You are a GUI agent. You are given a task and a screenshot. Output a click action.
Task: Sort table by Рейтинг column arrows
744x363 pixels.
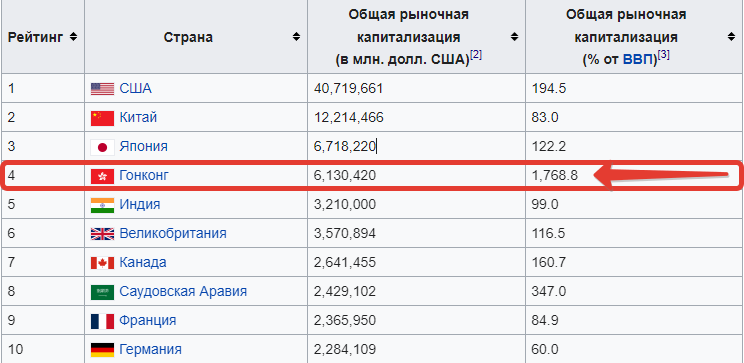(x=73, y=37)
